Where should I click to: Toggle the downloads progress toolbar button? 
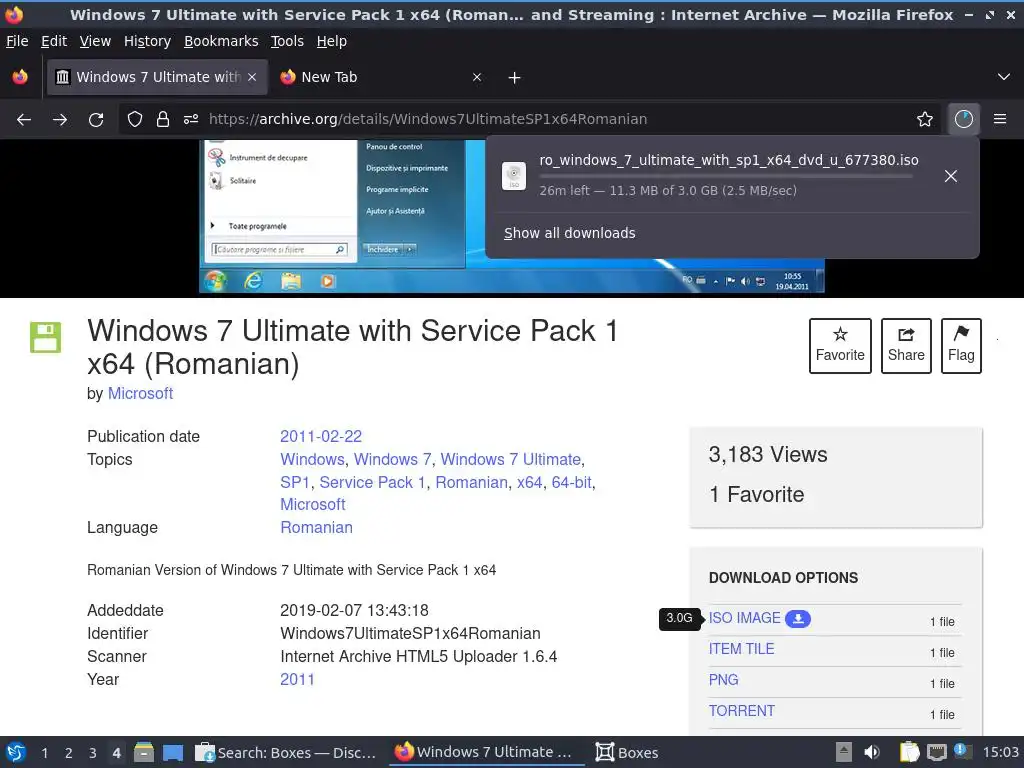pos(964,119)
